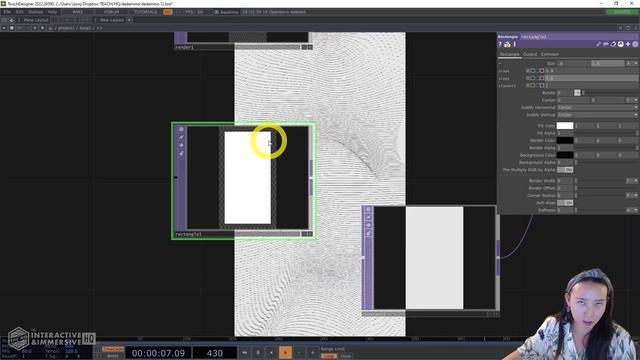
Task: Click the language globe icon in parameter header
Action: [620, 44]
